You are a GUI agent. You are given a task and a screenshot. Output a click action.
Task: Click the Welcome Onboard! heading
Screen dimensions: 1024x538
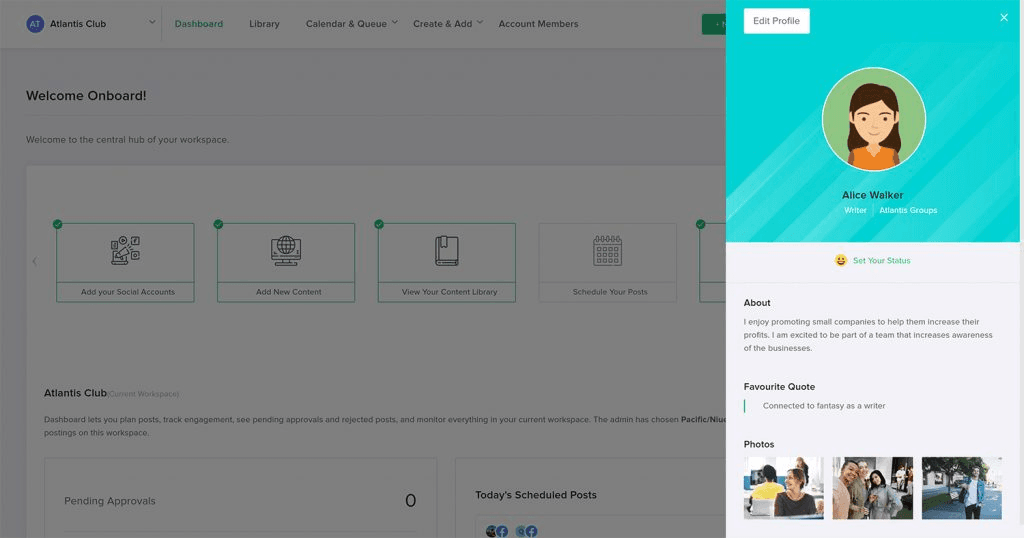click(86, 96)
